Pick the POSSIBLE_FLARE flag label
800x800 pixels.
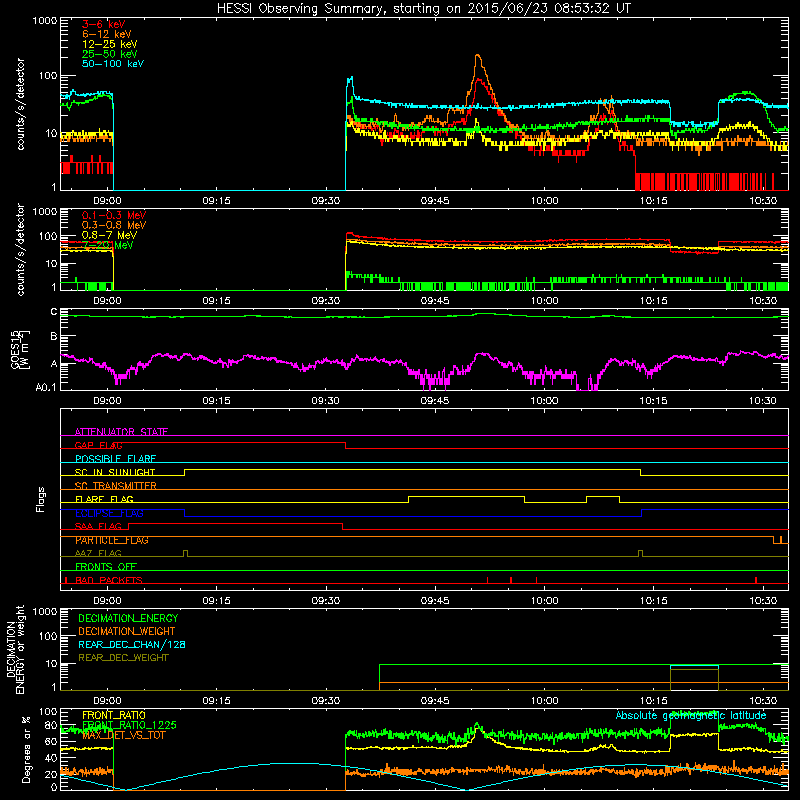tap(115, 459)
